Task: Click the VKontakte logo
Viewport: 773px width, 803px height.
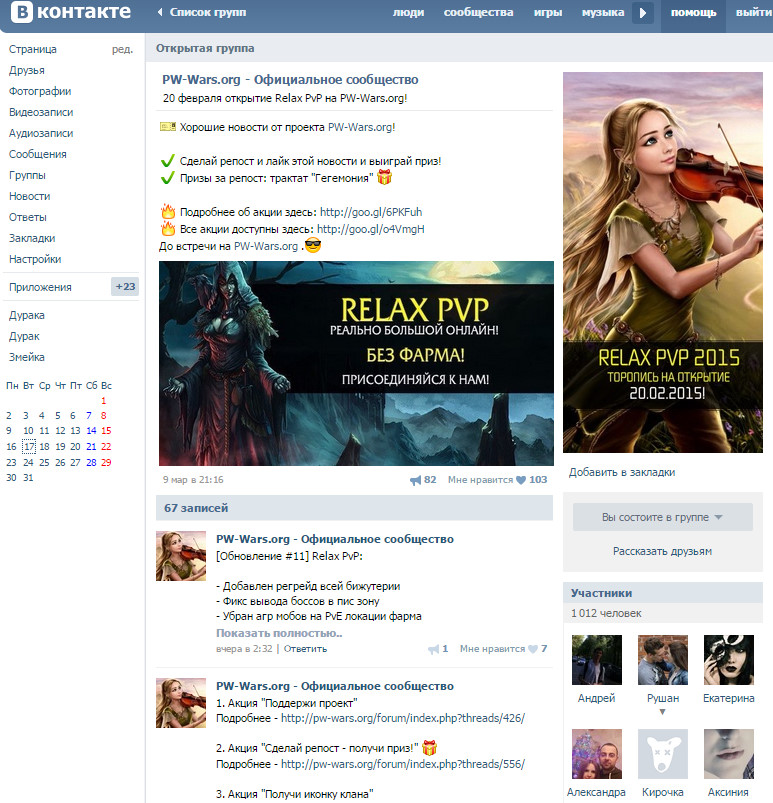Action: pyautogui.click(x=71, y=12)
